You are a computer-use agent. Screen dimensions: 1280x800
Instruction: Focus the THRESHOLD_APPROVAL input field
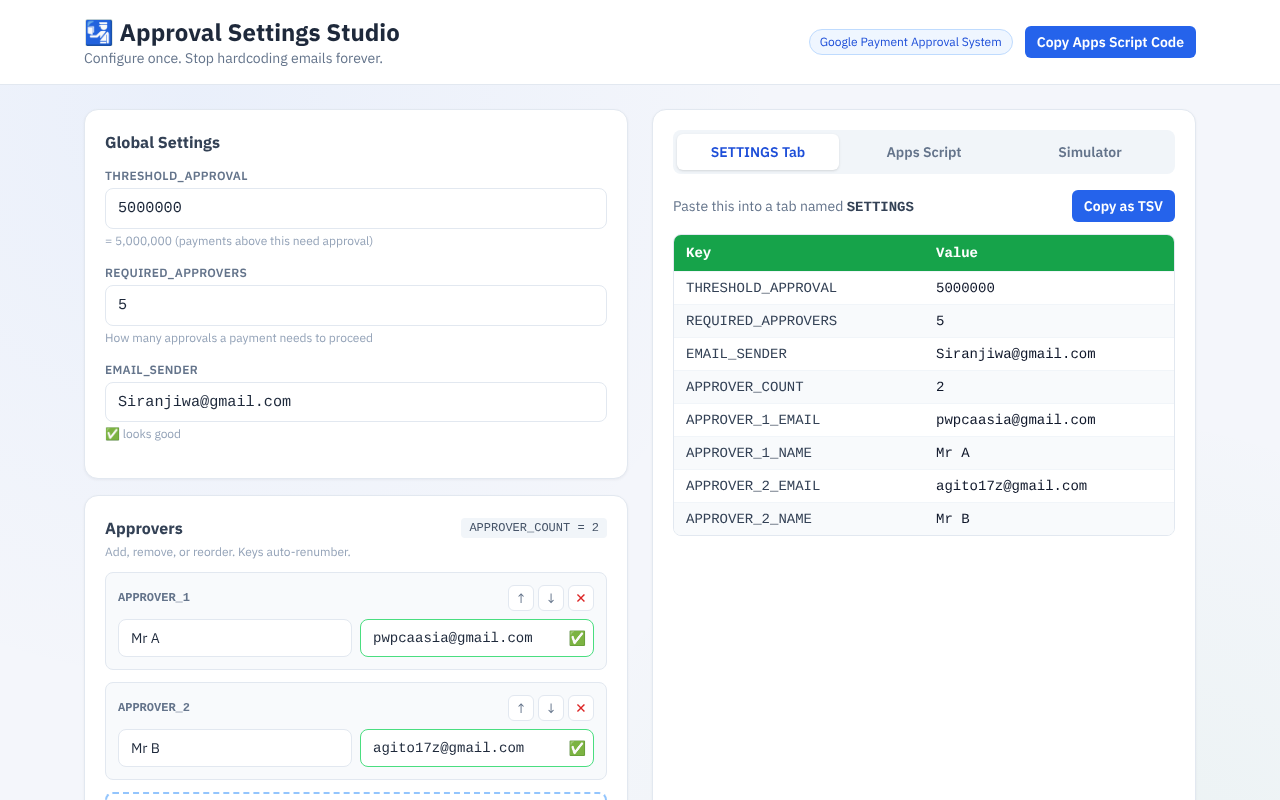coord(356,208)
